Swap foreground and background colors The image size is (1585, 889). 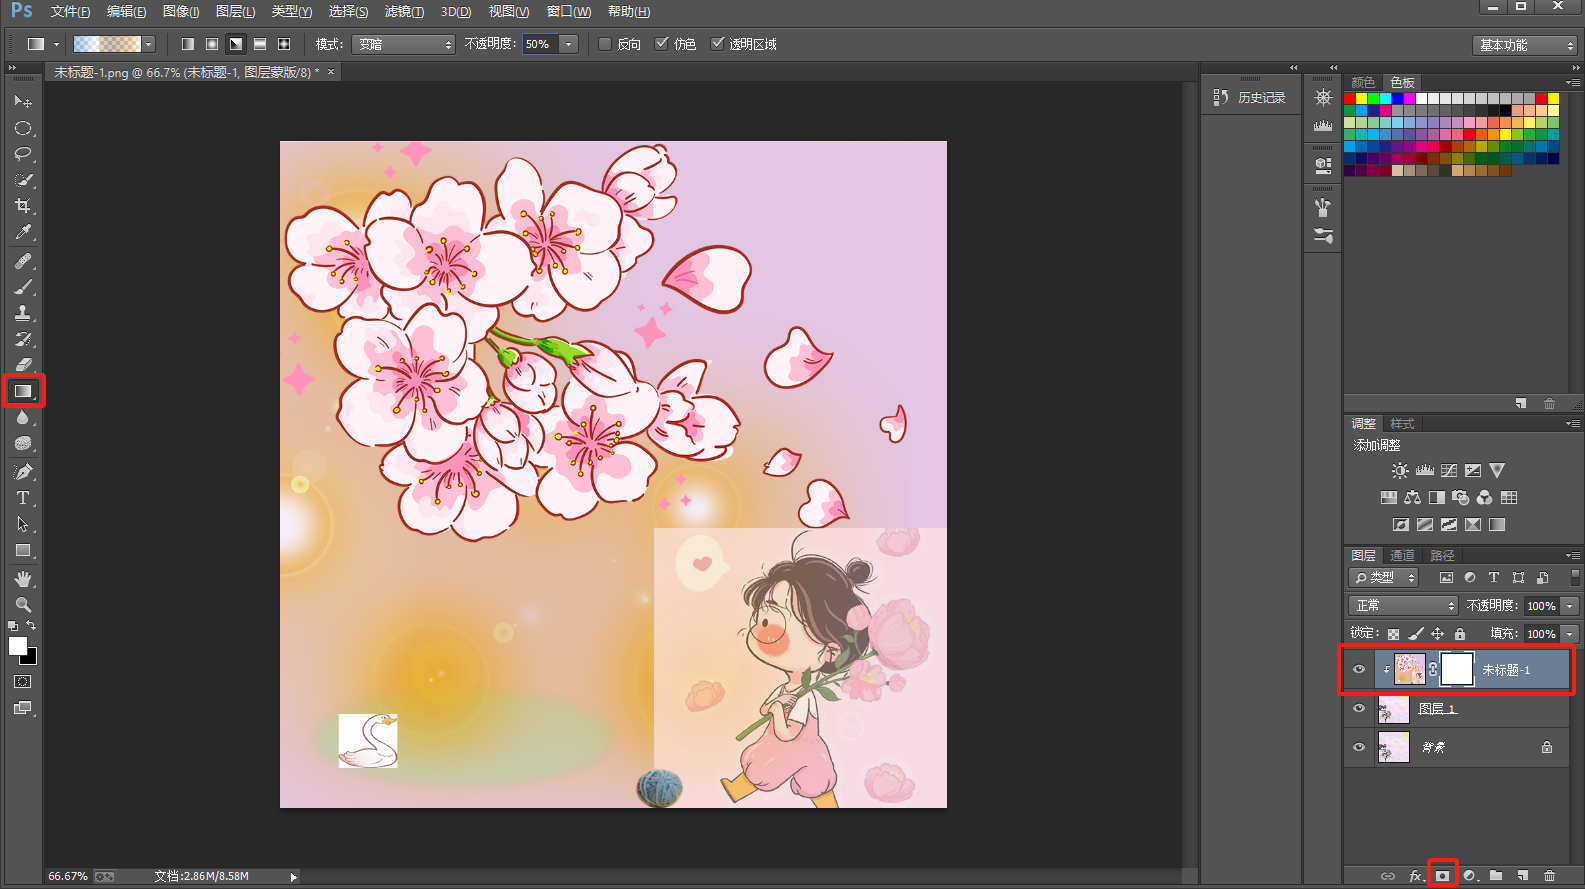tap(31, 626)
